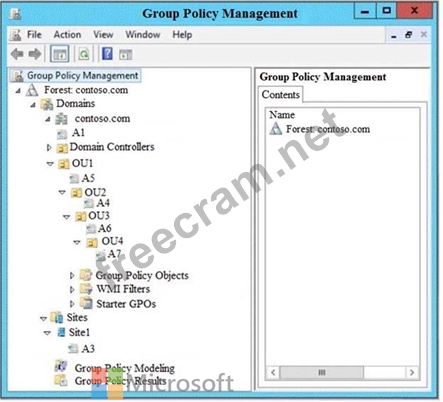Image resolution: width=443 pixels, height=402 pixels.
Task: Click the Back arrow toolbar icon
Action: [x=17, y=54]
